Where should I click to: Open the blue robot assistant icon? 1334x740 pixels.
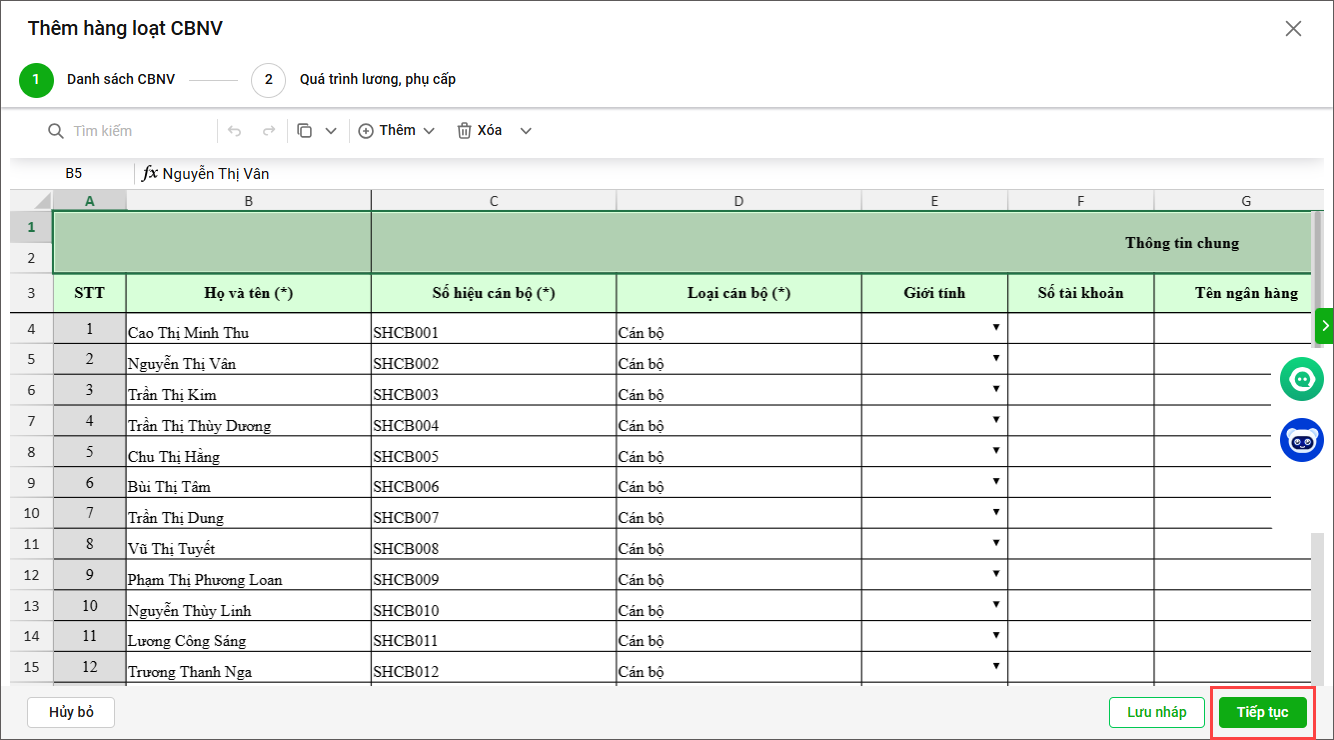(1301, 440)
